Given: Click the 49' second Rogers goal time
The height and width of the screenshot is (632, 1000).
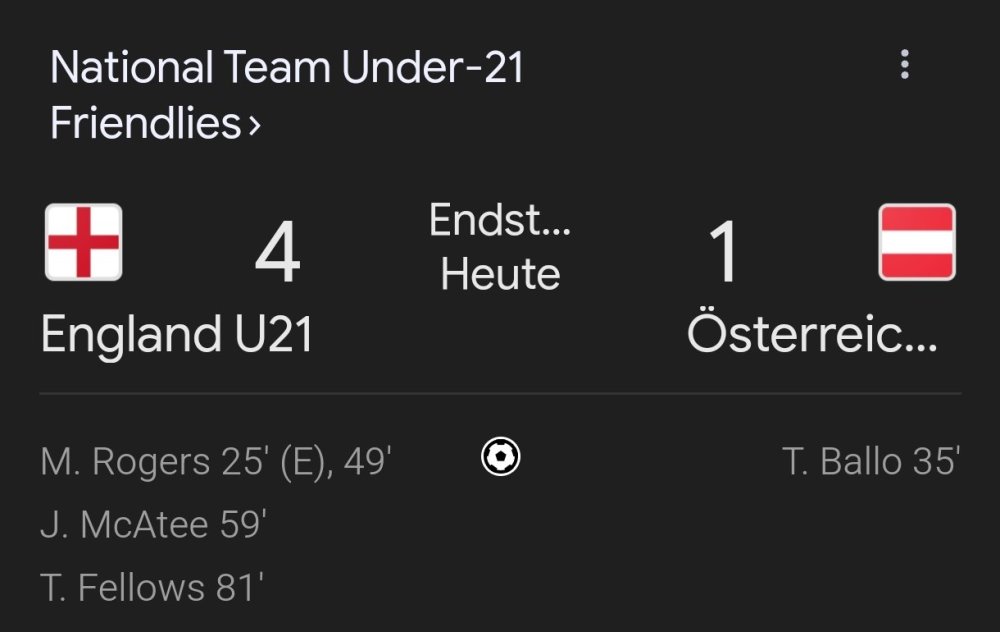Looking at the screenshot, I should tap(367, 462).
